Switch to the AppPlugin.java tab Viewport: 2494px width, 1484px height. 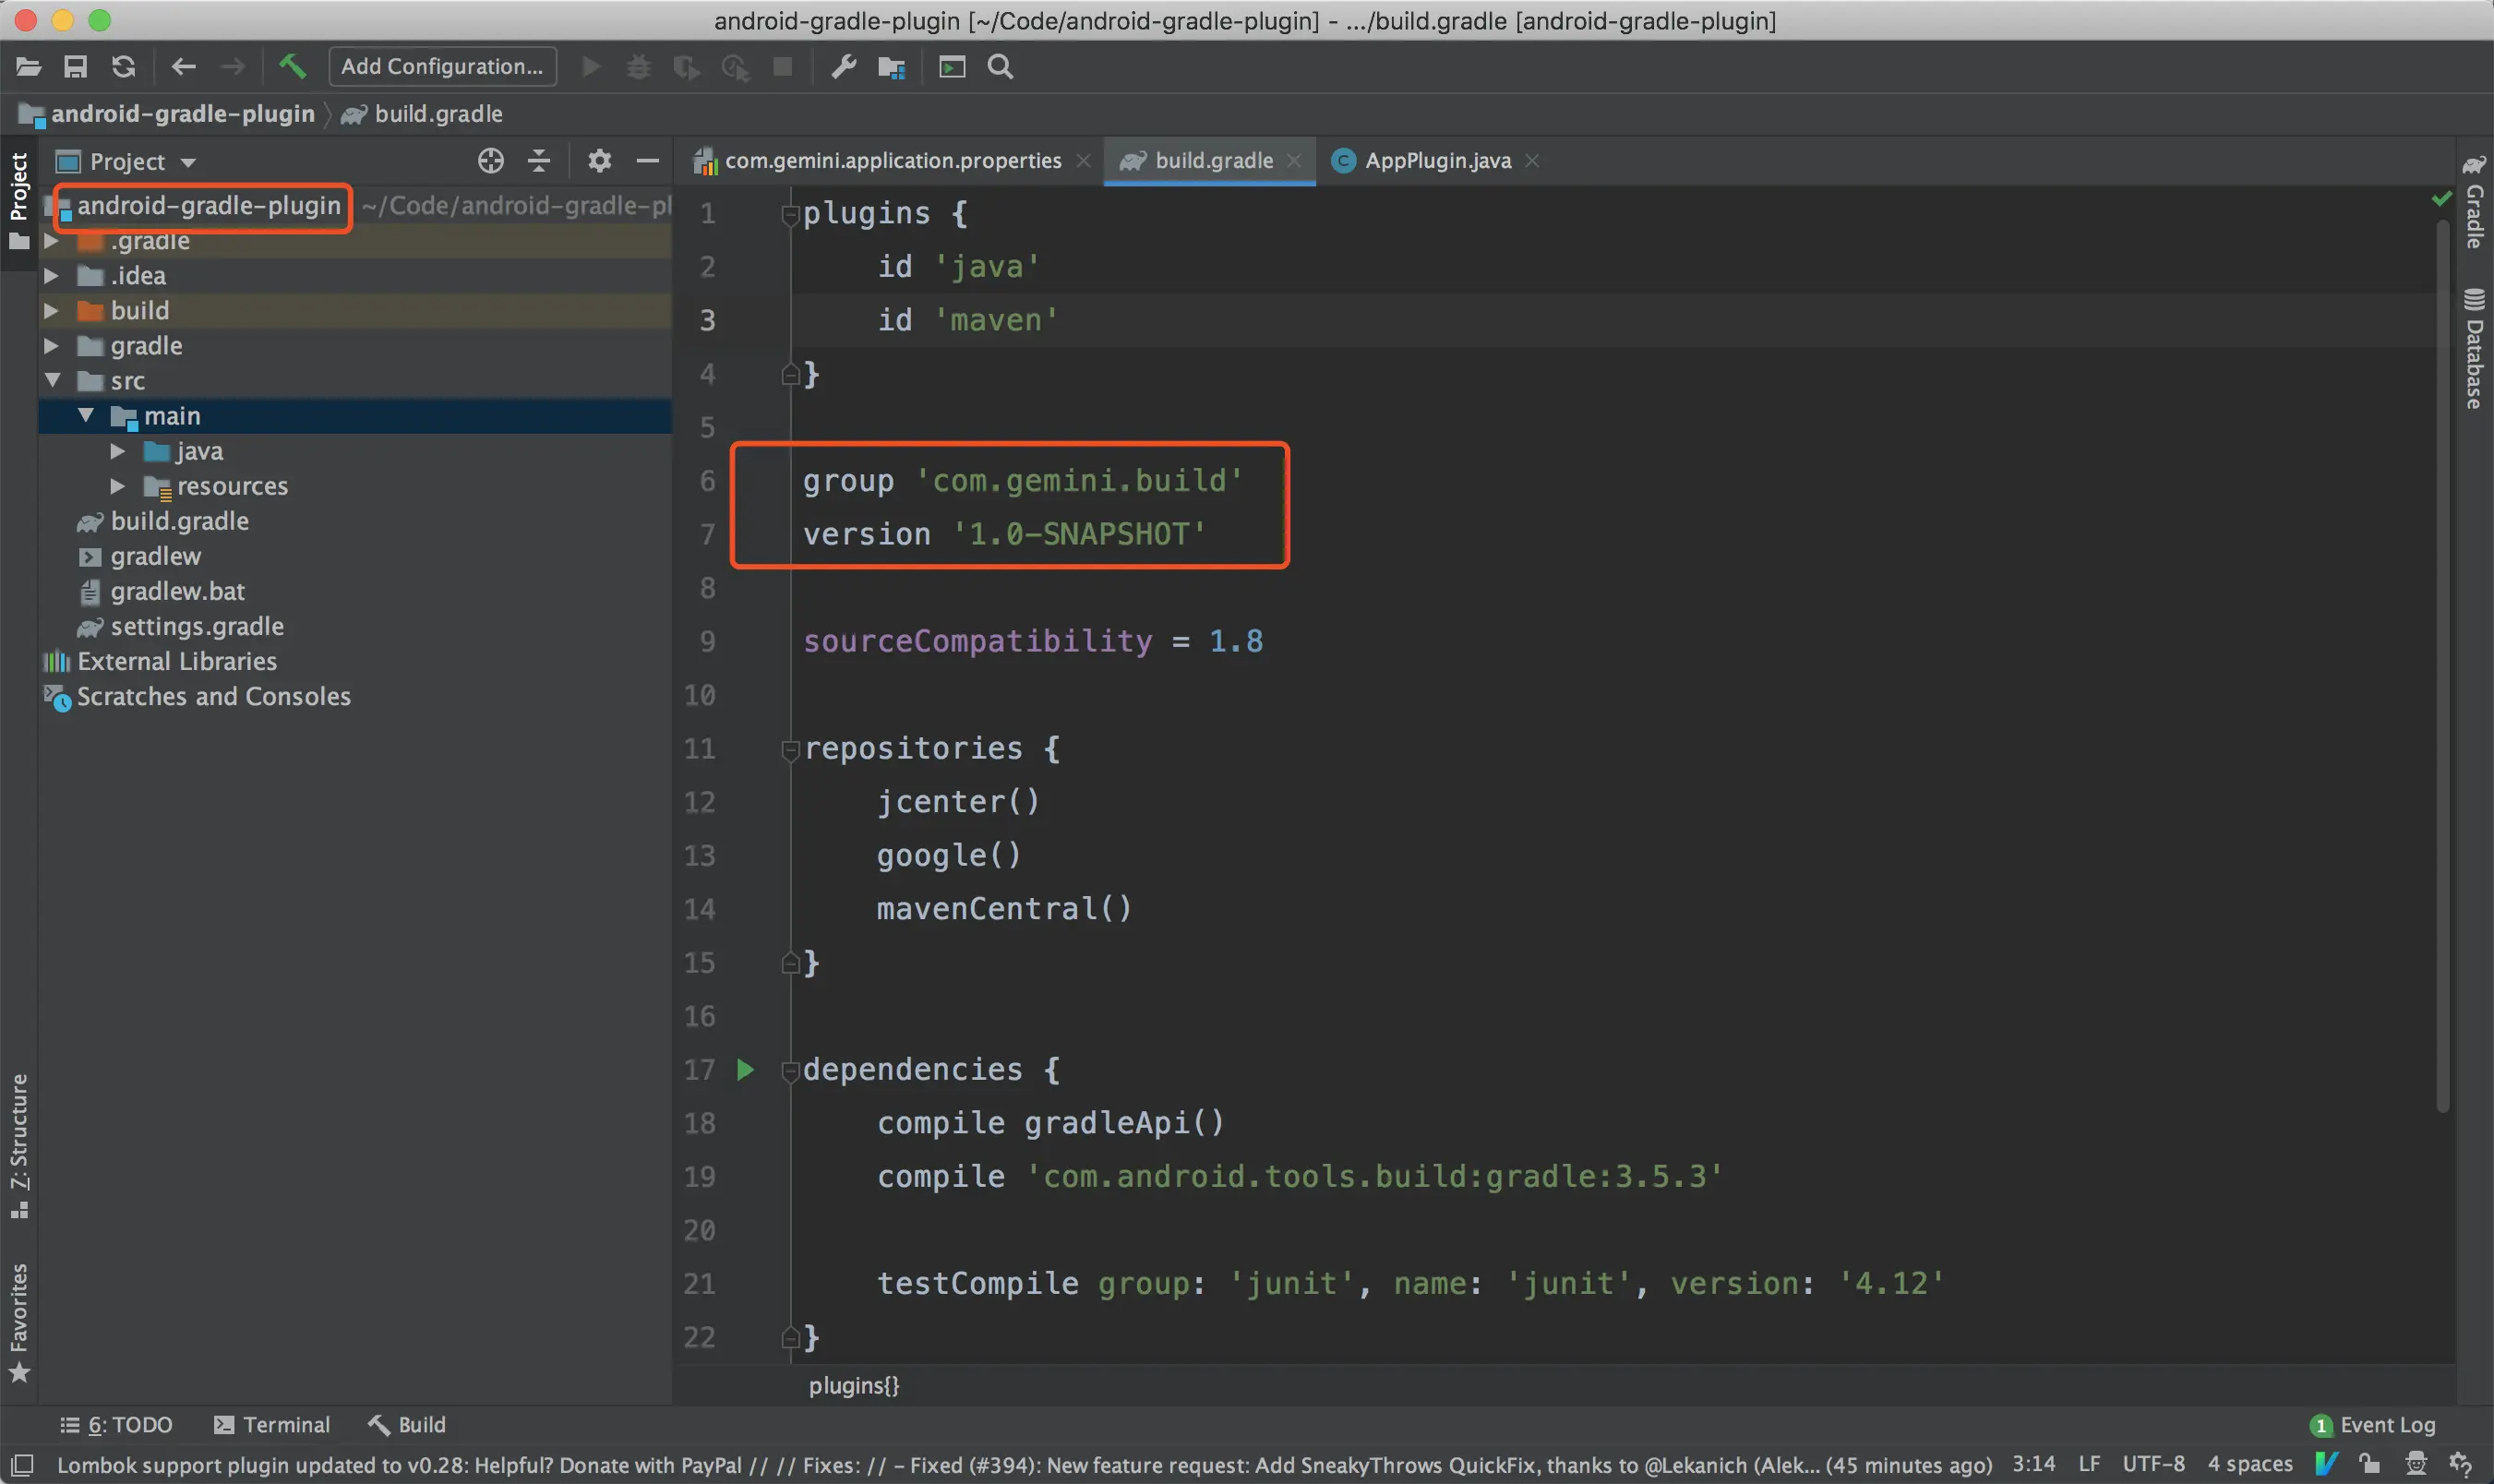point(1436,161)
